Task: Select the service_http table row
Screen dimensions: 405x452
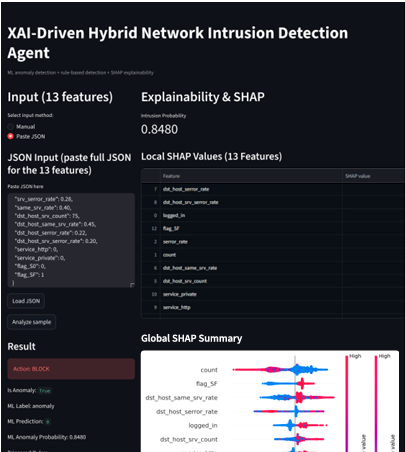Action: [x=273, y=307]
